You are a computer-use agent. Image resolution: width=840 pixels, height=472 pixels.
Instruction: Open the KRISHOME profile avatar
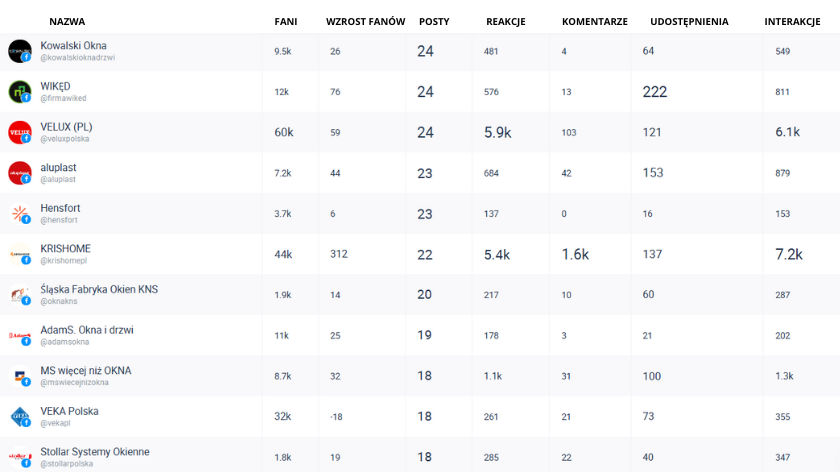coord(20,254)
